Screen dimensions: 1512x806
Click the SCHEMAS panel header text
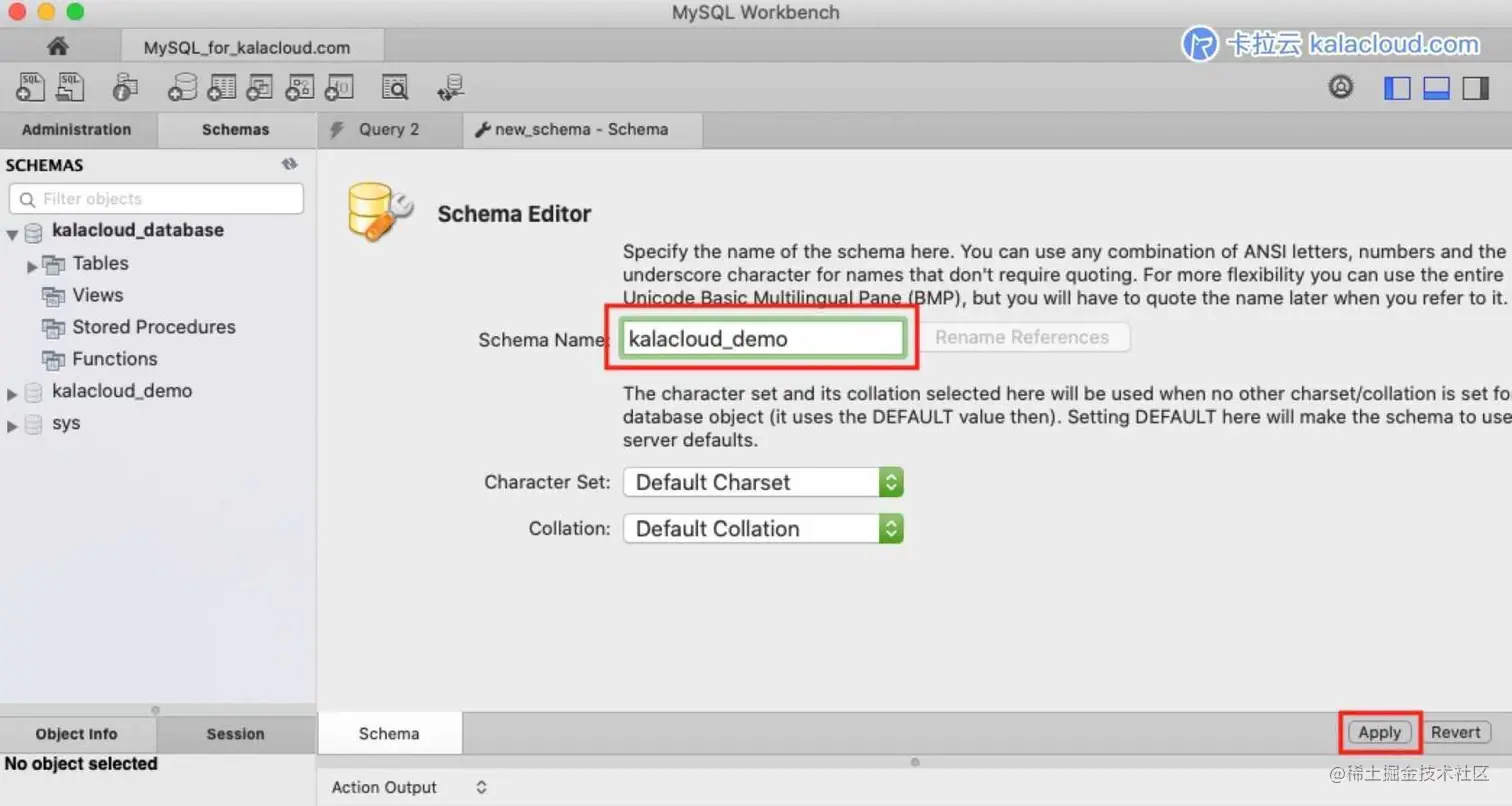coord(45,165)
